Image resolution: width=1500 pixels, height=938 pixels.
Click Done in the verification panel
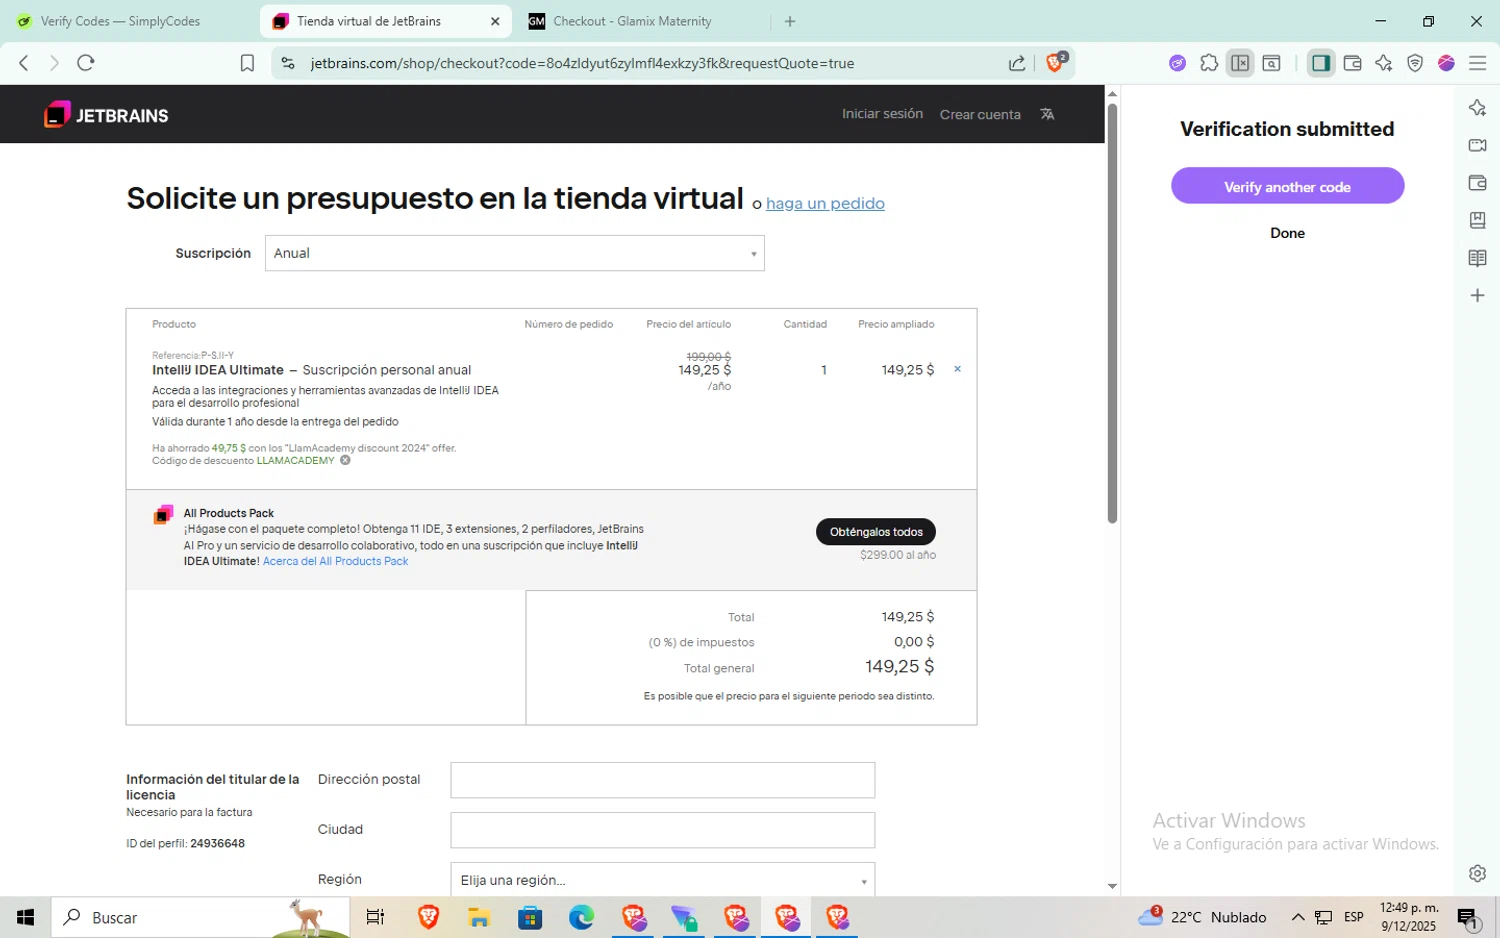[1287, 233]
